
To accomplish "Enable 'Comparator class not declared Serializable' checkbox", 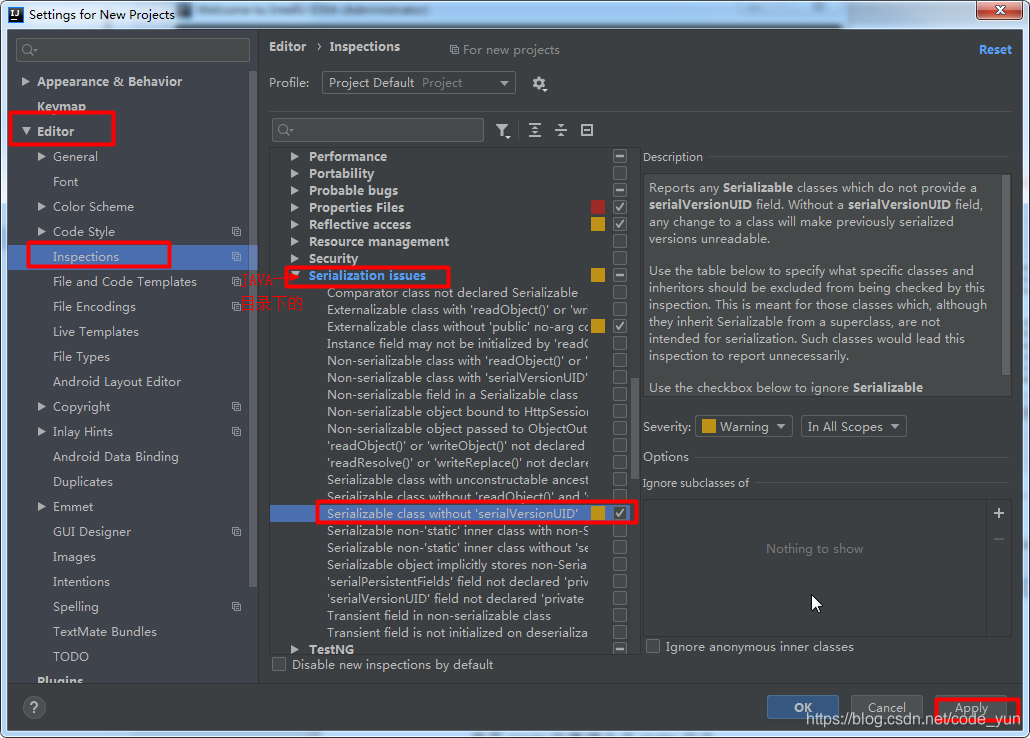I will tap(619, 292).
